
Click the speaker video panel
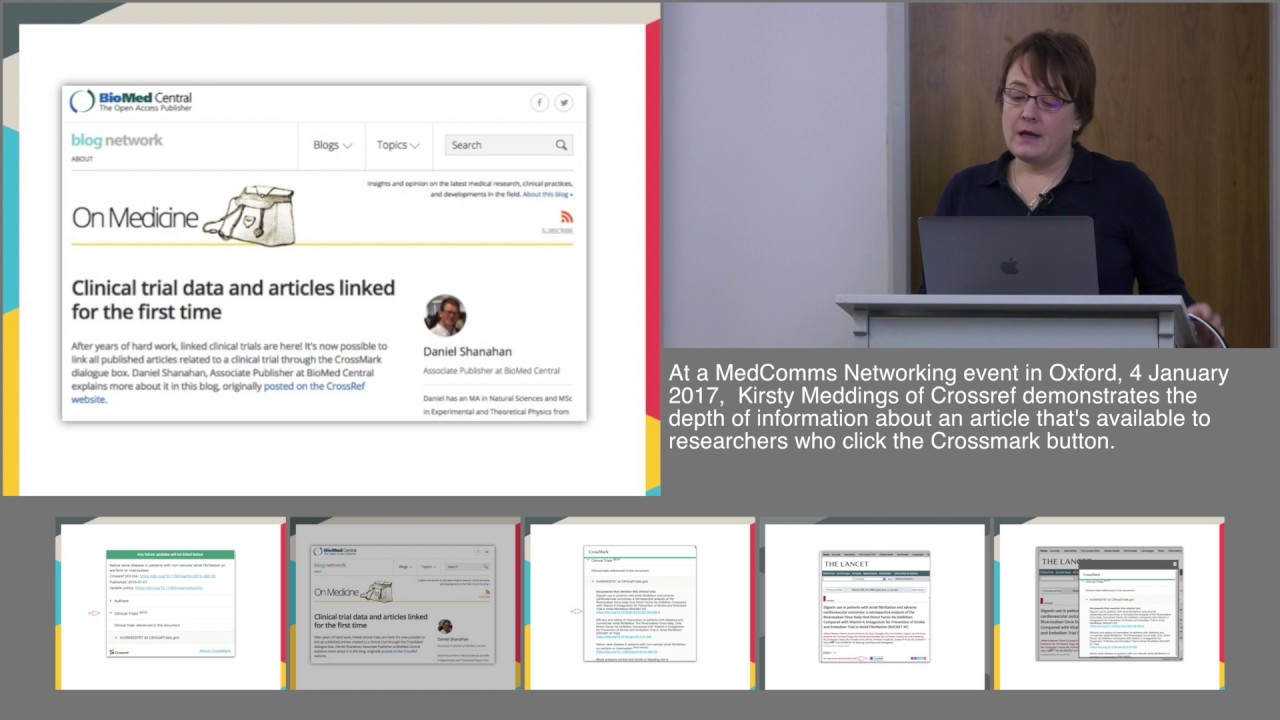[x=971, y=175]
